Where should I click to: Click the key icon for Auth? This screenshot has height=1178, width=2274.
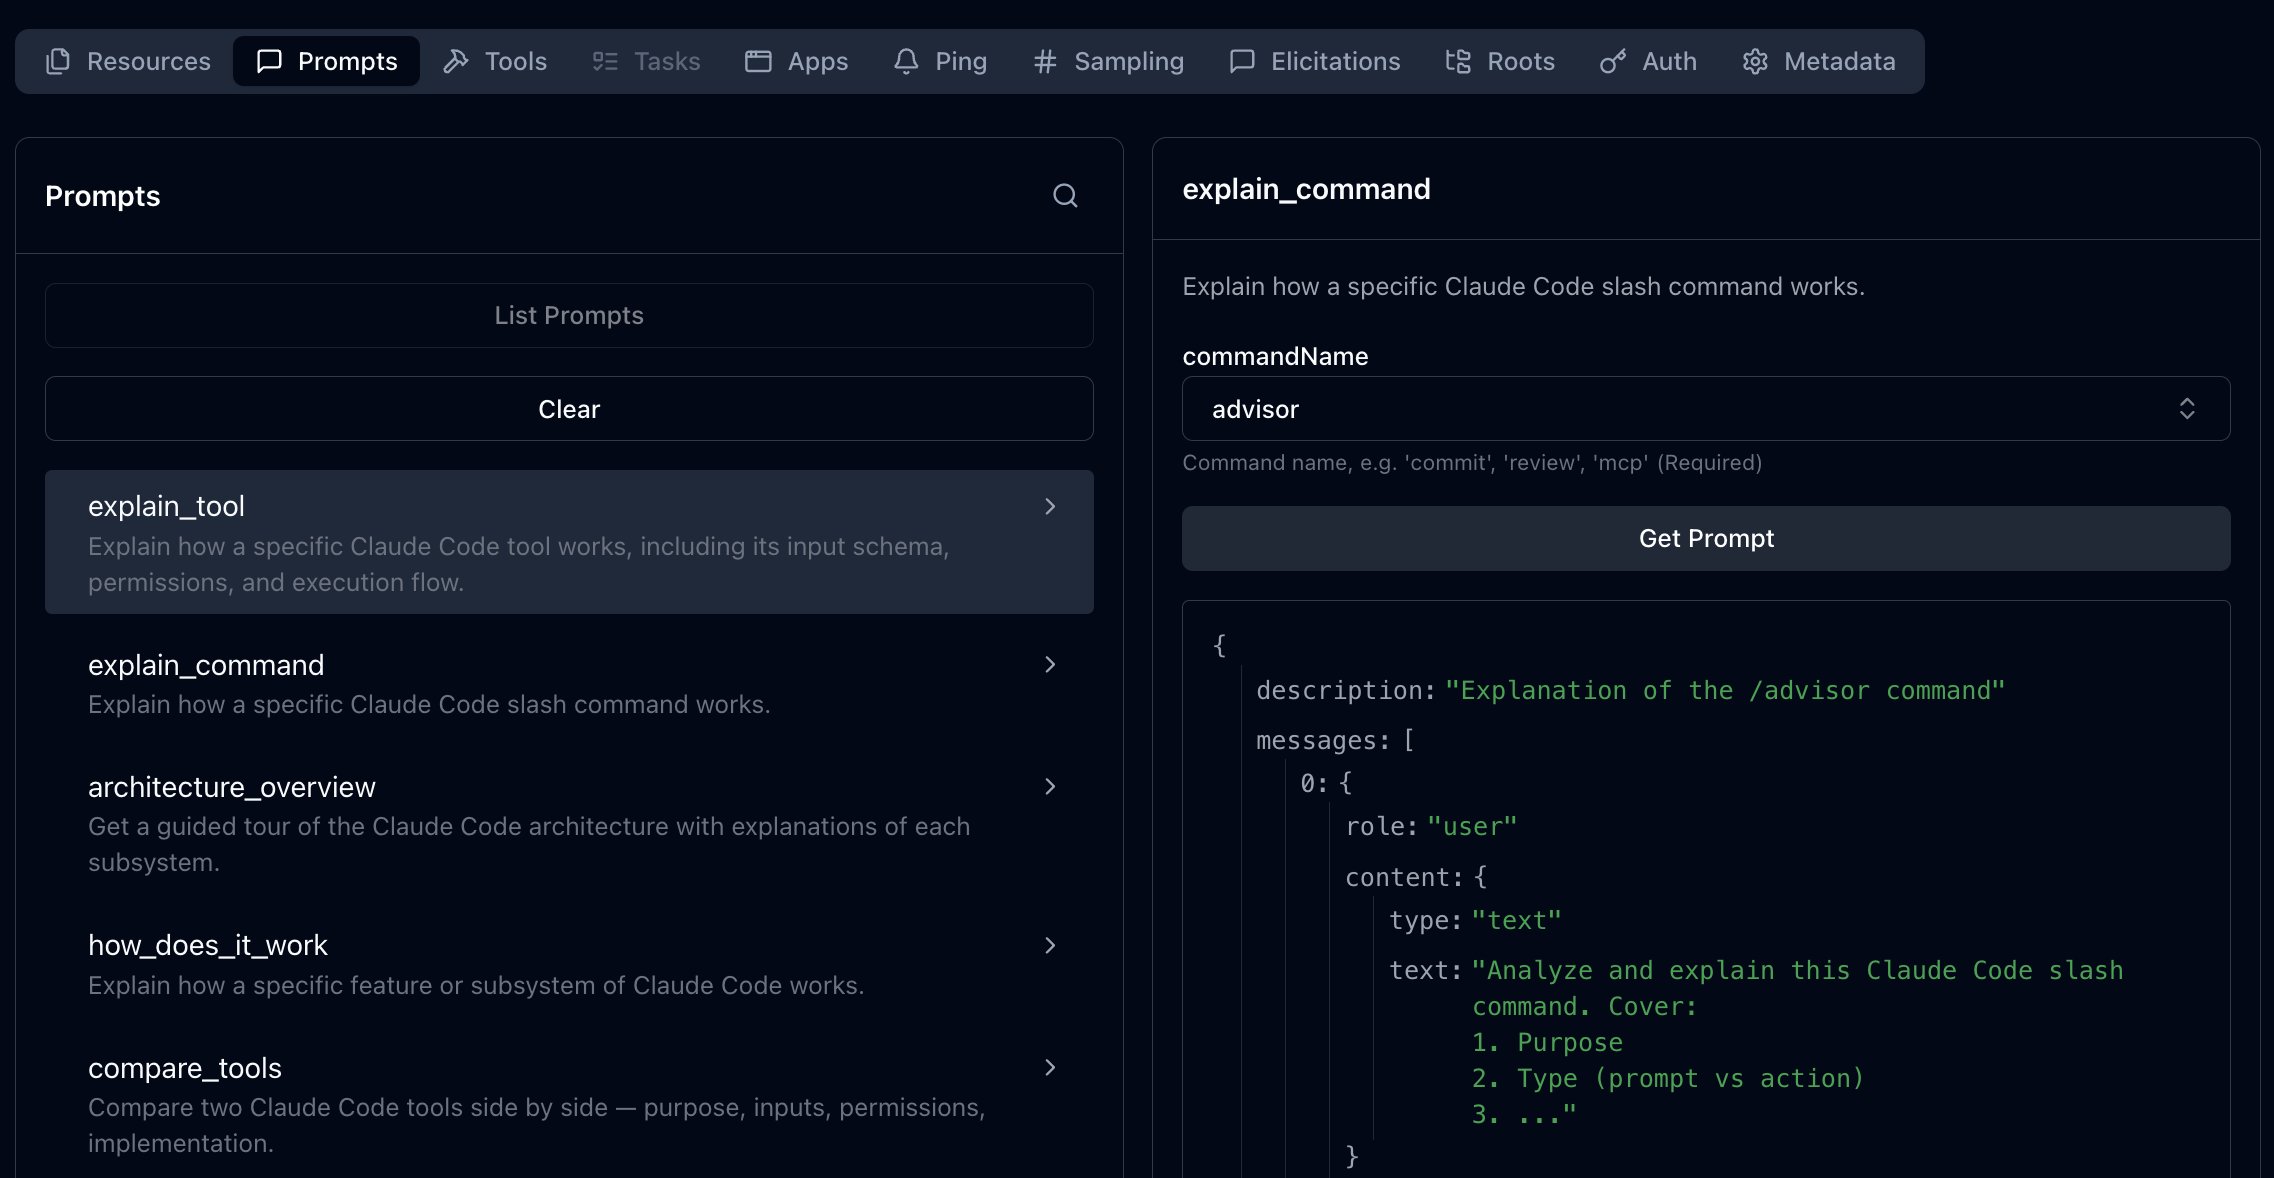coord(1613,62)
